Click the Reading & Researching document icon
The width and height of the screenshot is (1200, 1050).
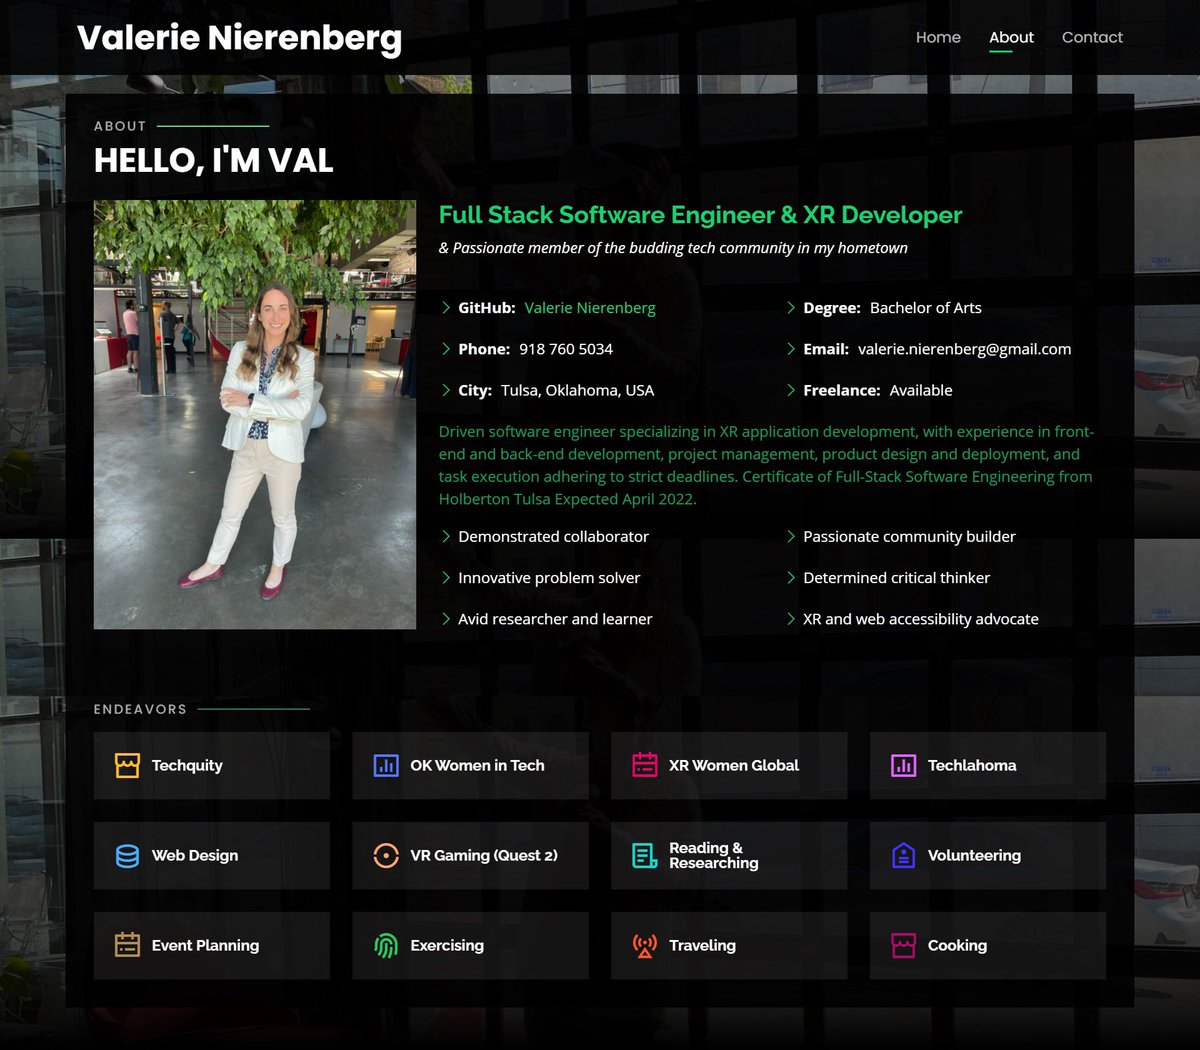click(645, 856)
